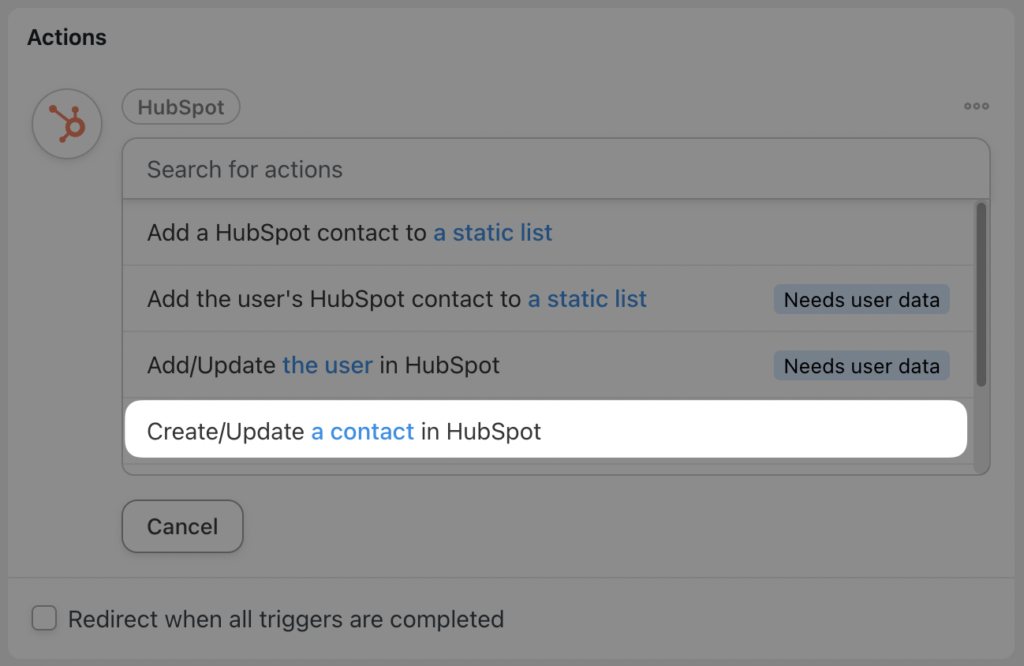The width and height of the screenshot is (1024, 666).
Task: Expand the user selector in Add/Update action
Action: [327, 365]
